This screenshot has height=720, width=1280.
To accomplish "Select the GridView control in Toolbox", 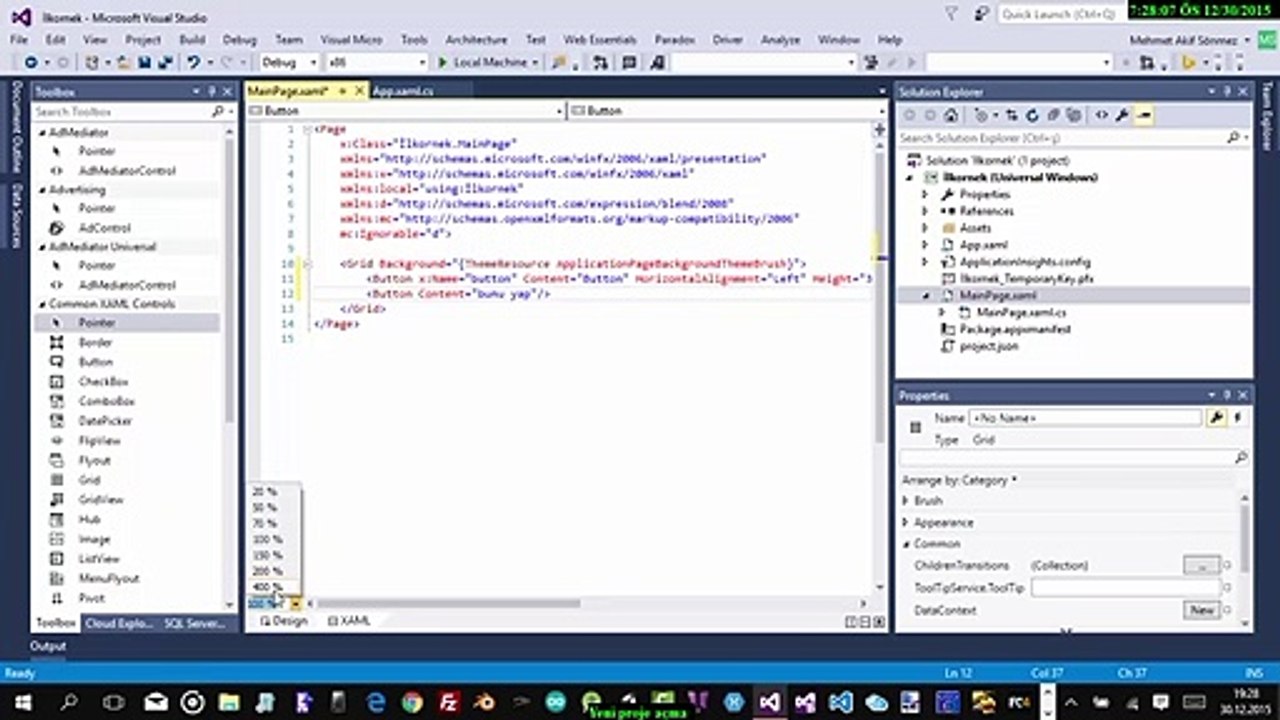I will point(101,499).
